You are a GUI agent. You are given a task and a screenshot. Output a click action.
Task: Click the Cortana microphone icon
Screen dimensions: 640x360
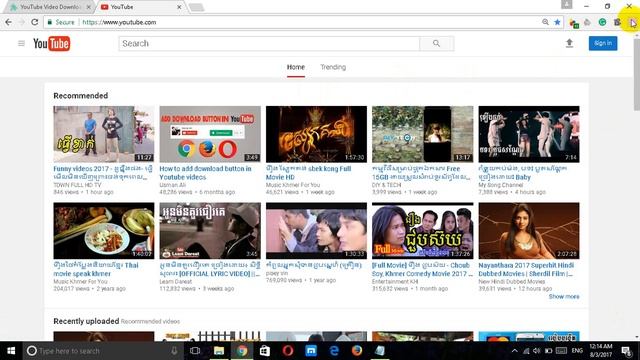click(x=174, y=351)
